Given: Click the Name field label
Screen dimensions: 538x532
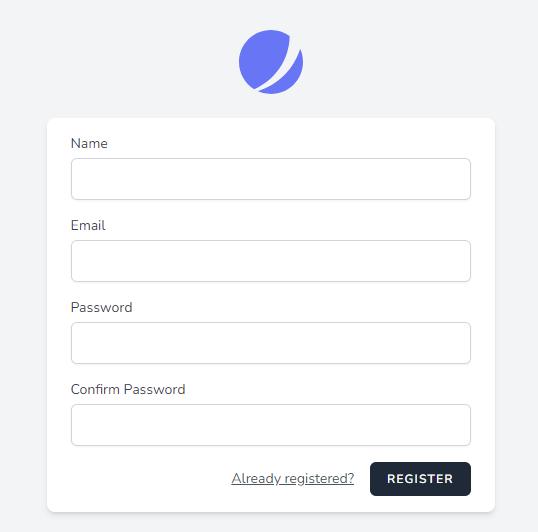Looking at the screenshot, I should [89, 143].
